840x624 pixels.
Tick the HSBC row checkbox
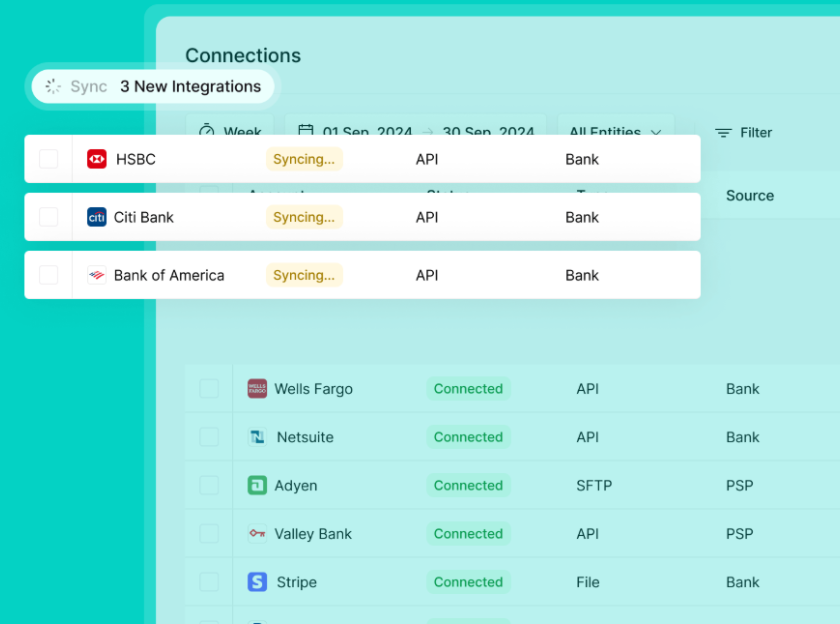click(x=49, y=159)
